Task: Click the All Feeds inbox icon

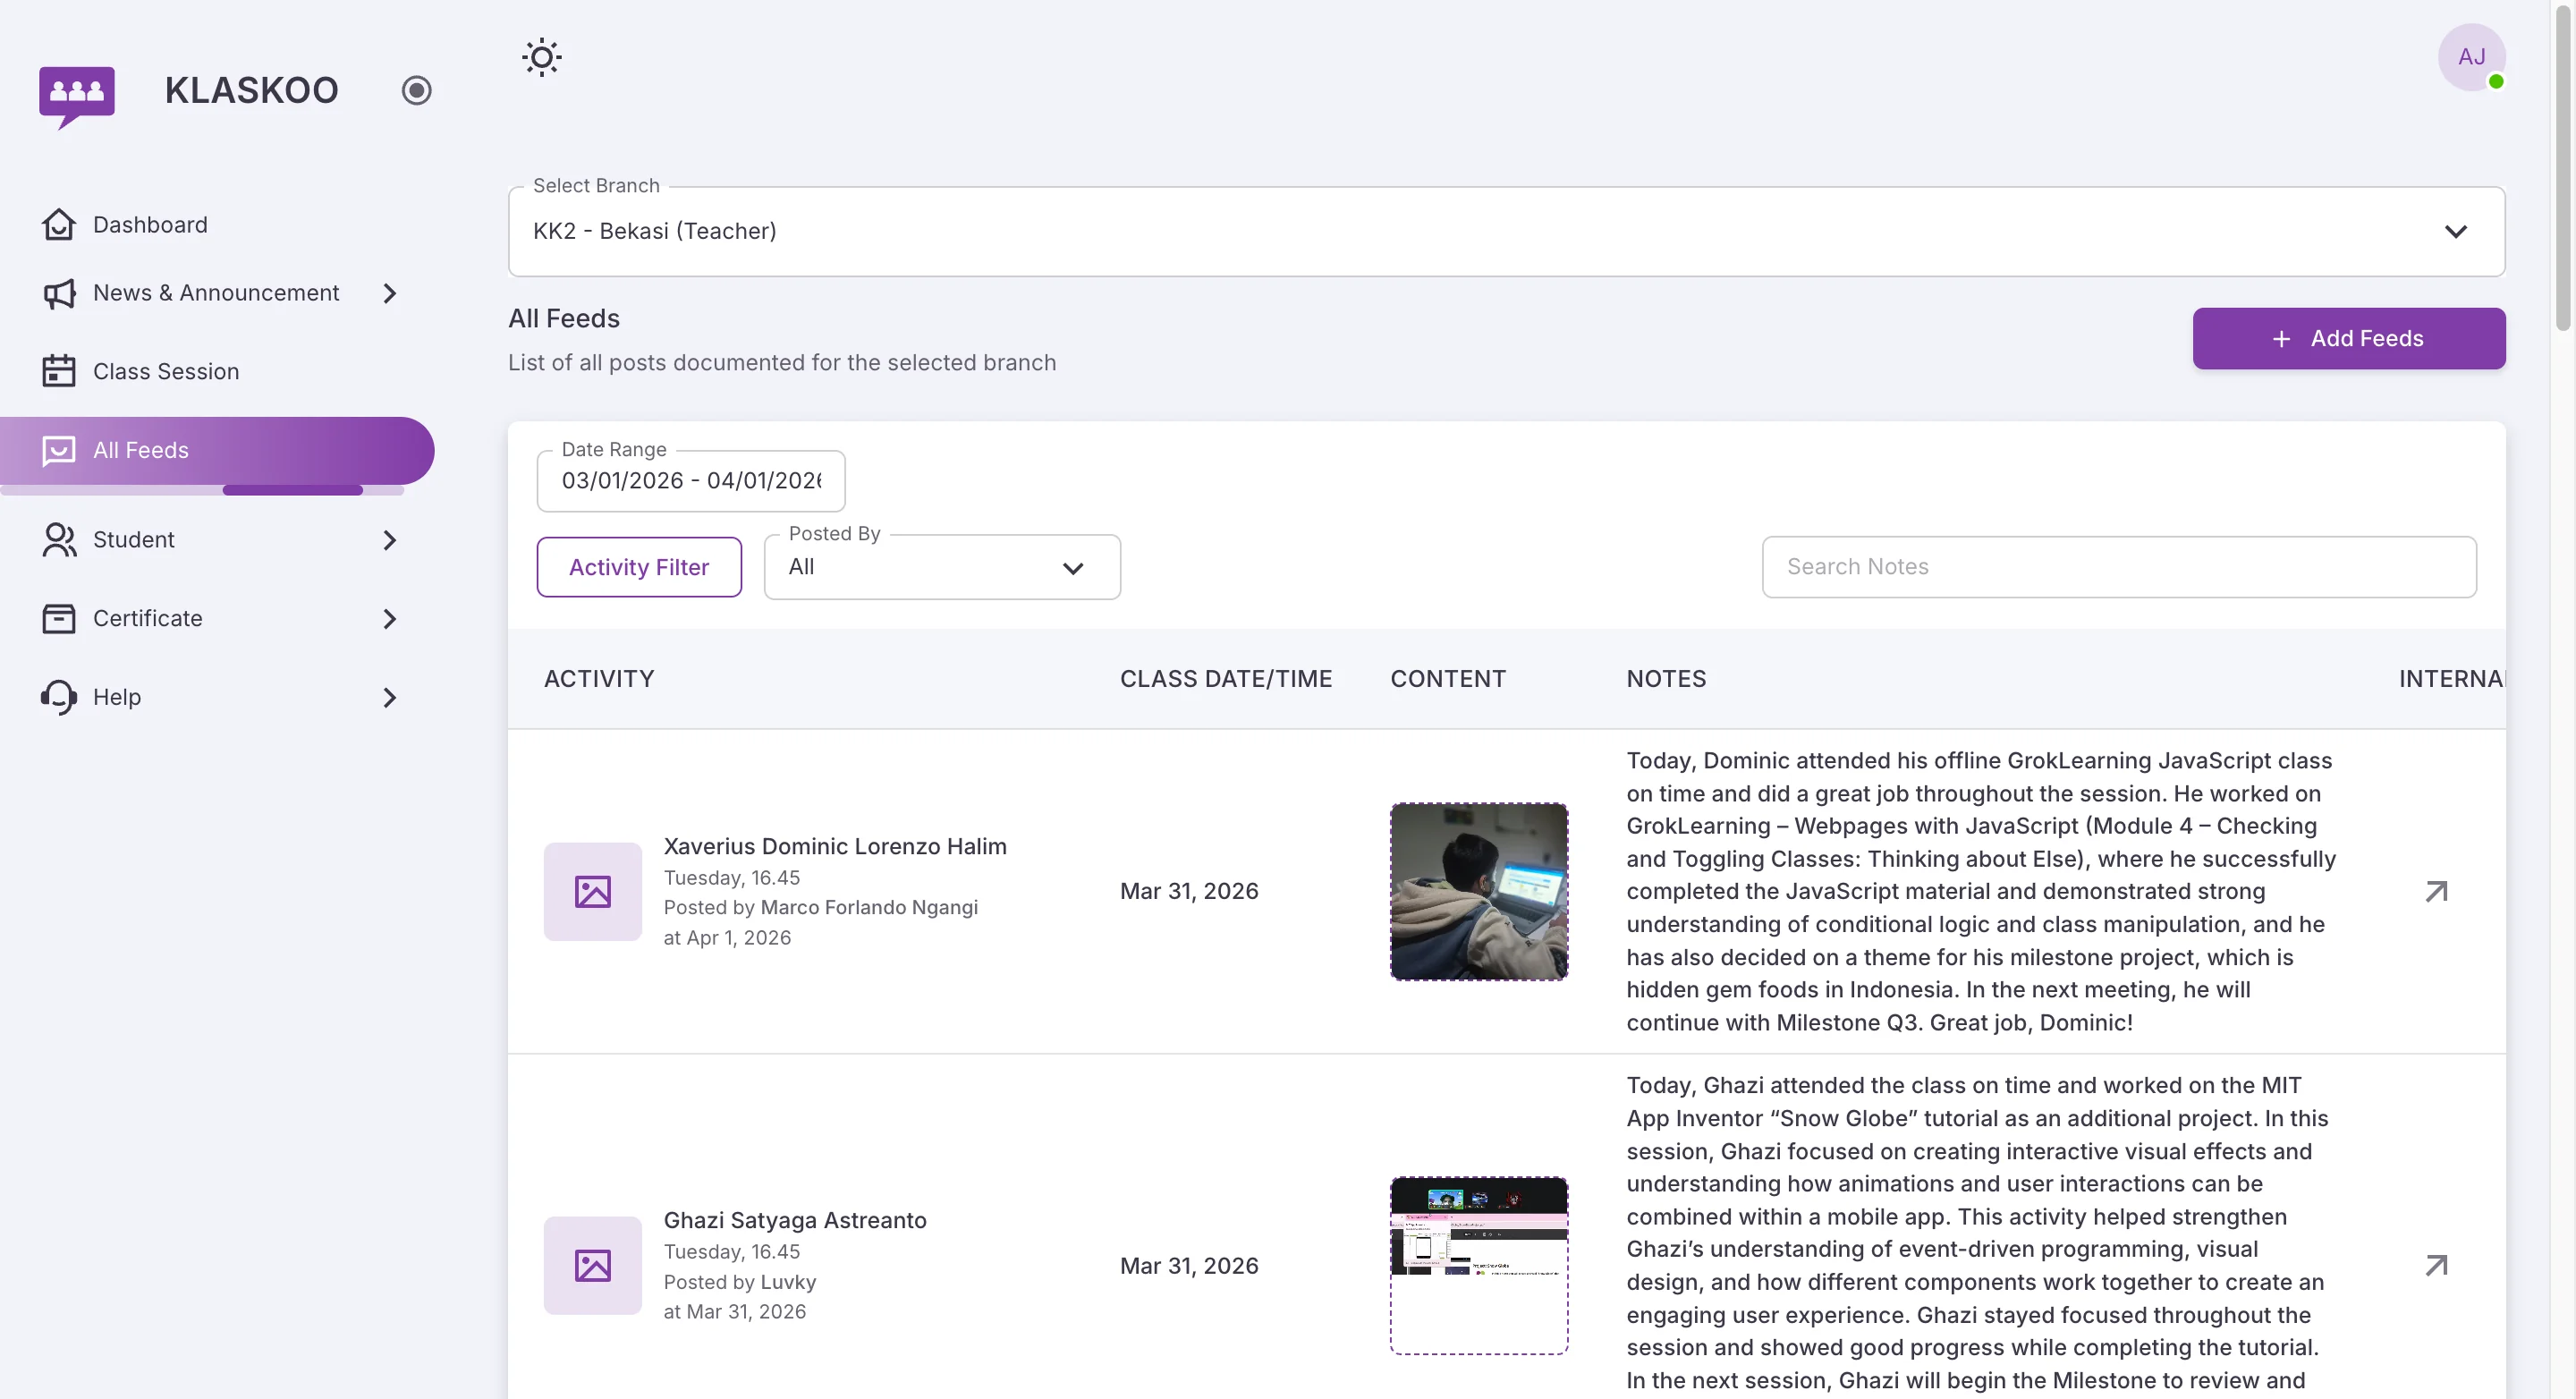Action: [58, 450]
